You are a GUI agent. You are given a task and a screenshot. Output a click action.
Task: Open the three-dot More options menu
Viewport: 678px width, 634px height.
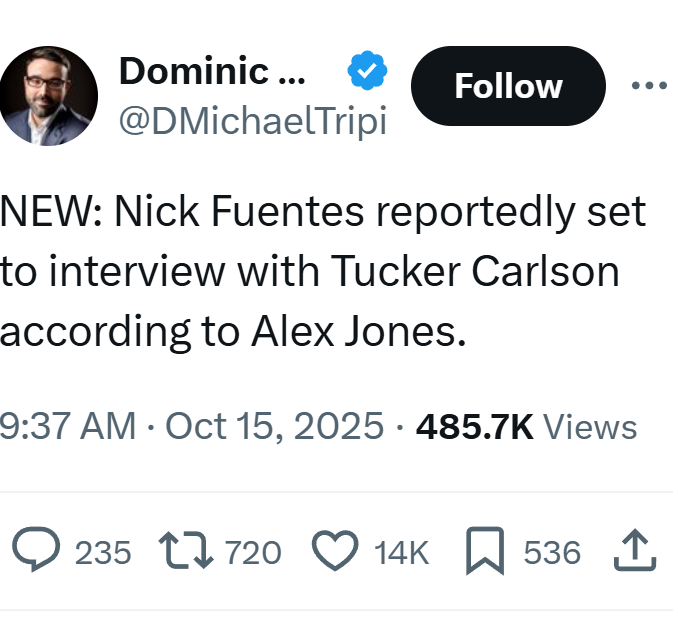coord(650,86)
